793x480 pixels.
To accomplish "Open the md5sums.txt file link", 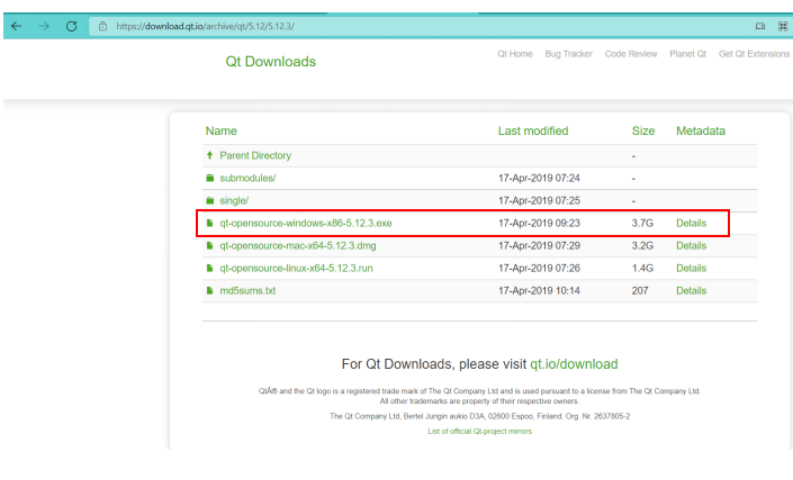I will (x=248, y=291).
